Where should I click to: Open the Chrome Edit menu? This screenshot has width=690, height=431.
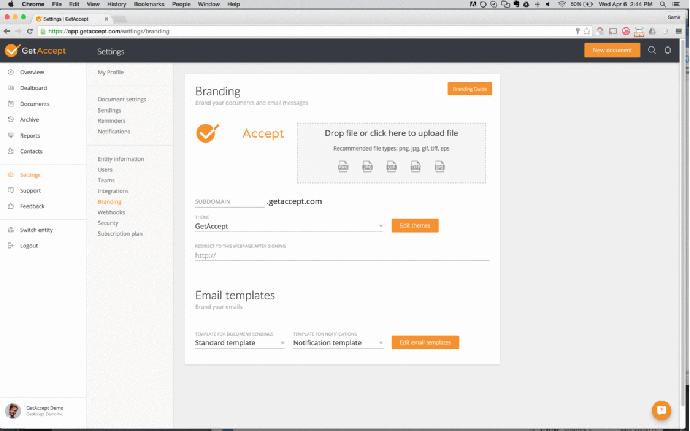(x=74, y=4)
